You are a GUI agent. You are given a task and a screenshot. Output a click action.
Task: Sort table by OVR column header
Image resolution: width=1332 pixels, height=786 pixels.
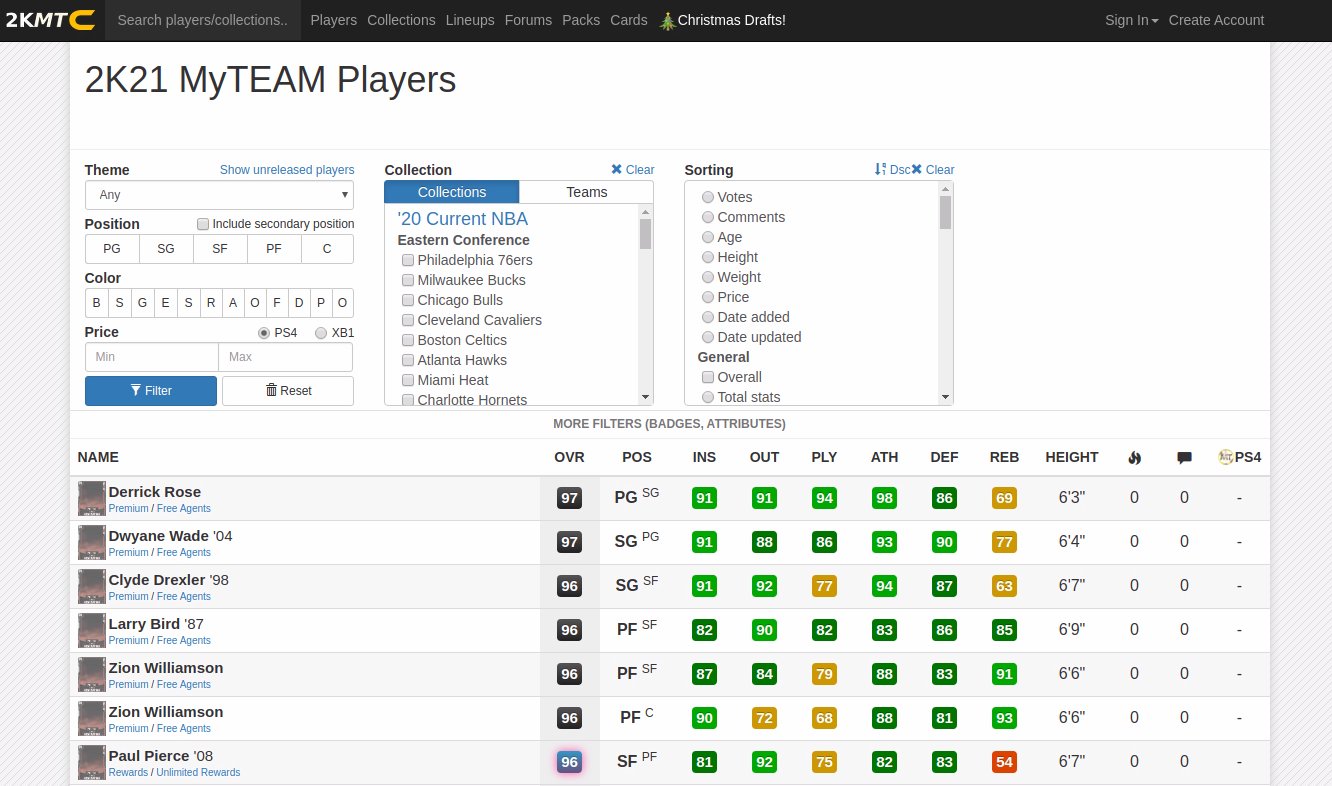[569, 457]
